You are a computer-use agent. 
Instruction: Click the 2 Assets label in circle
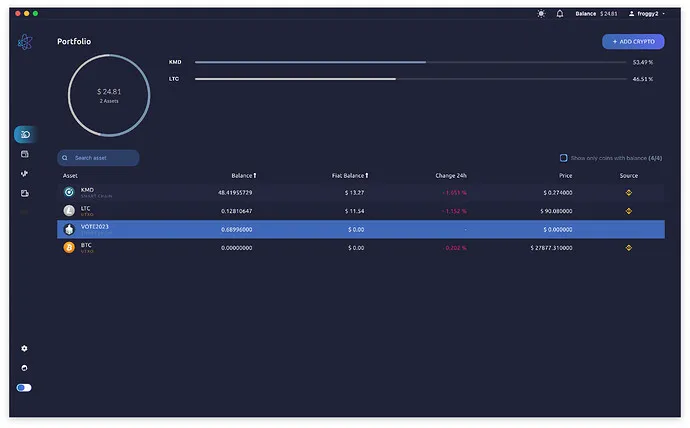coord(109,101)
